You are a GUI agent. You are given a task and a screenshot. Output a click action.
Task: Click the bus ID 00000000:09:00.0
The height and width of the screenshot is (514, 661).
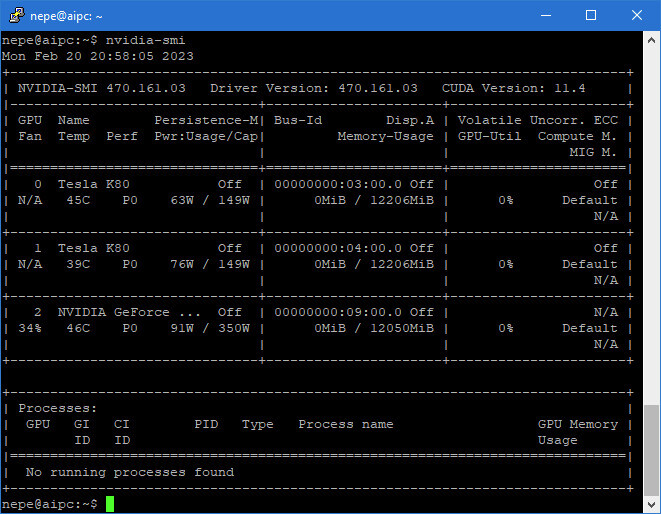338,312
